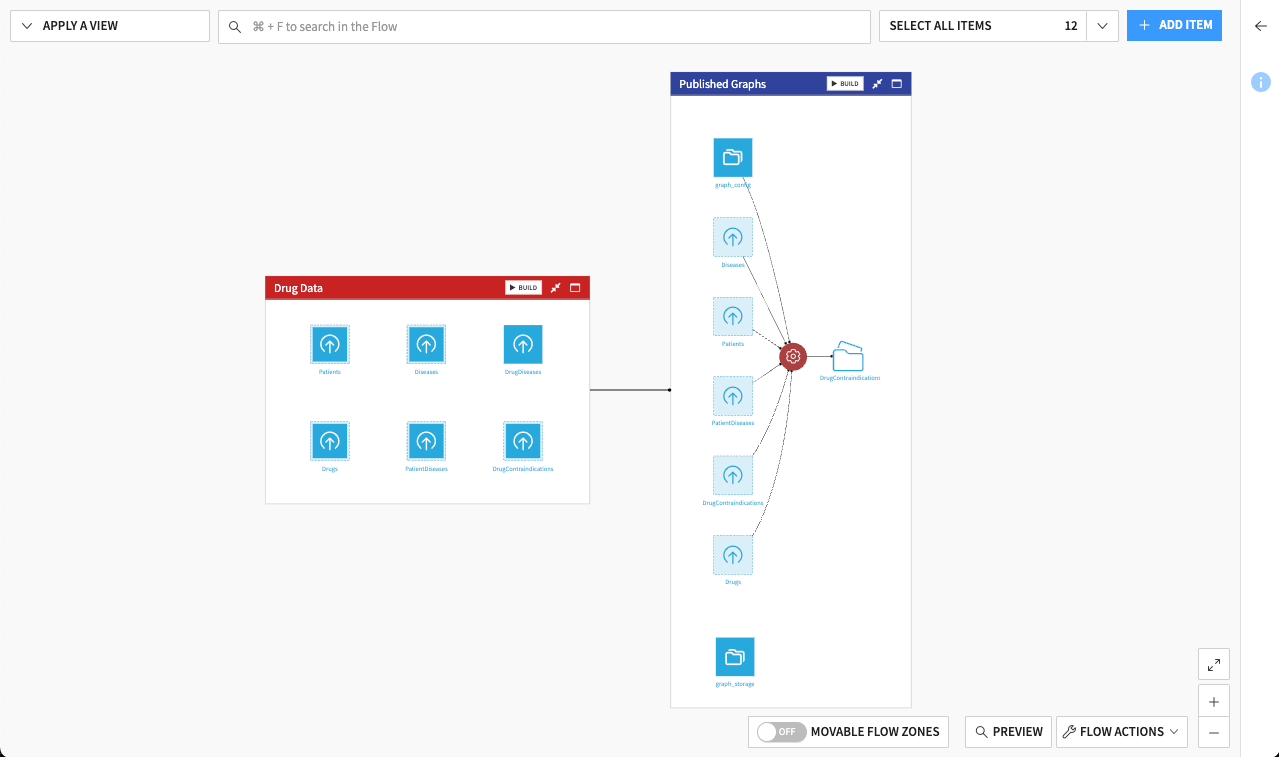Select the Patients dataset in Drug Data zone
The height and width of the screenshot is (757, 1279).
pyautogui.click(x=330, y=345)
